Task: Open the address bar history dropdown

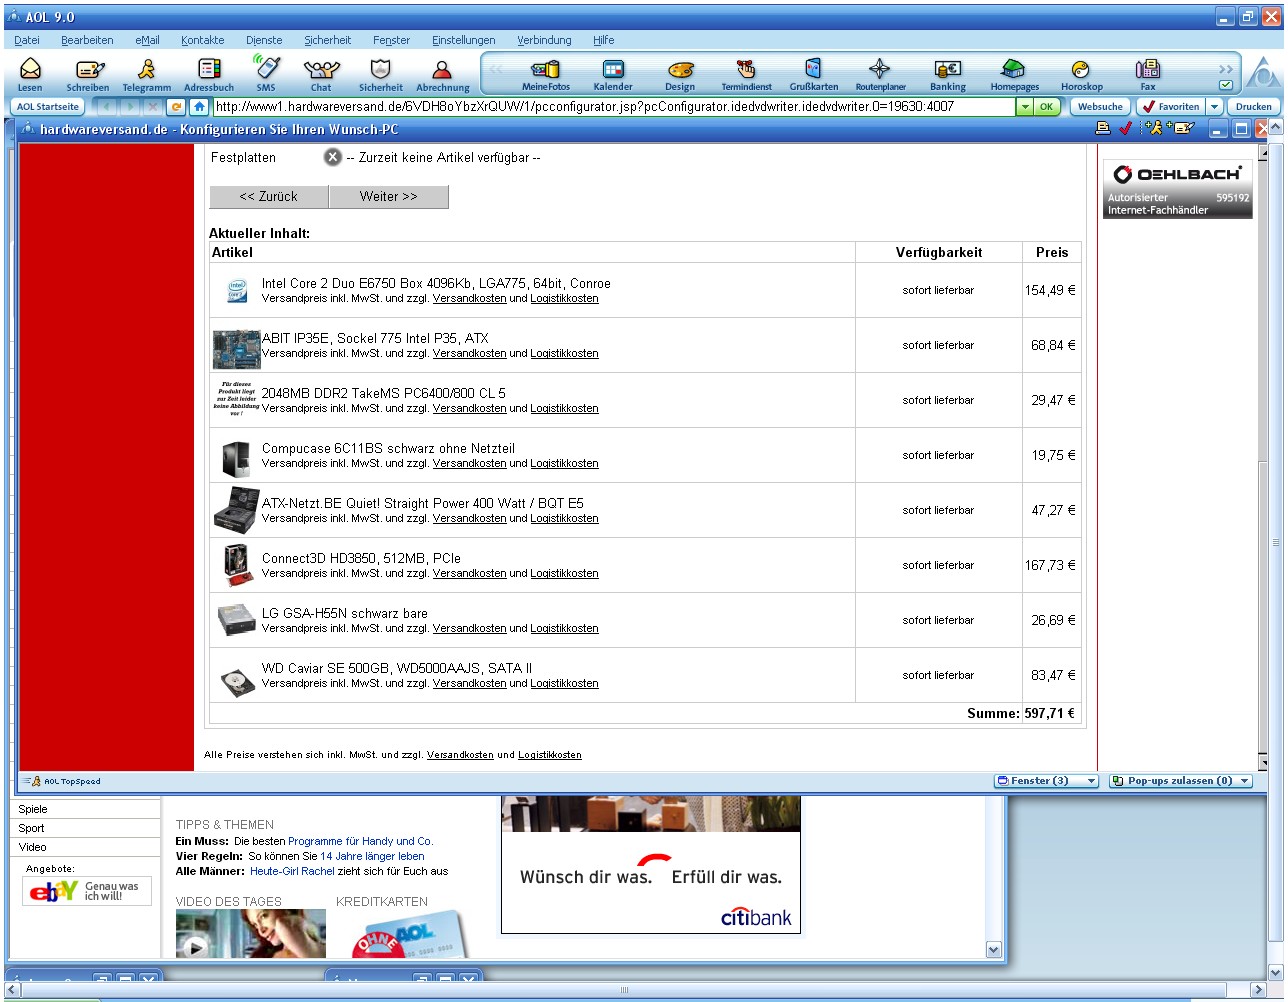Action: [x=1024, y=106]
